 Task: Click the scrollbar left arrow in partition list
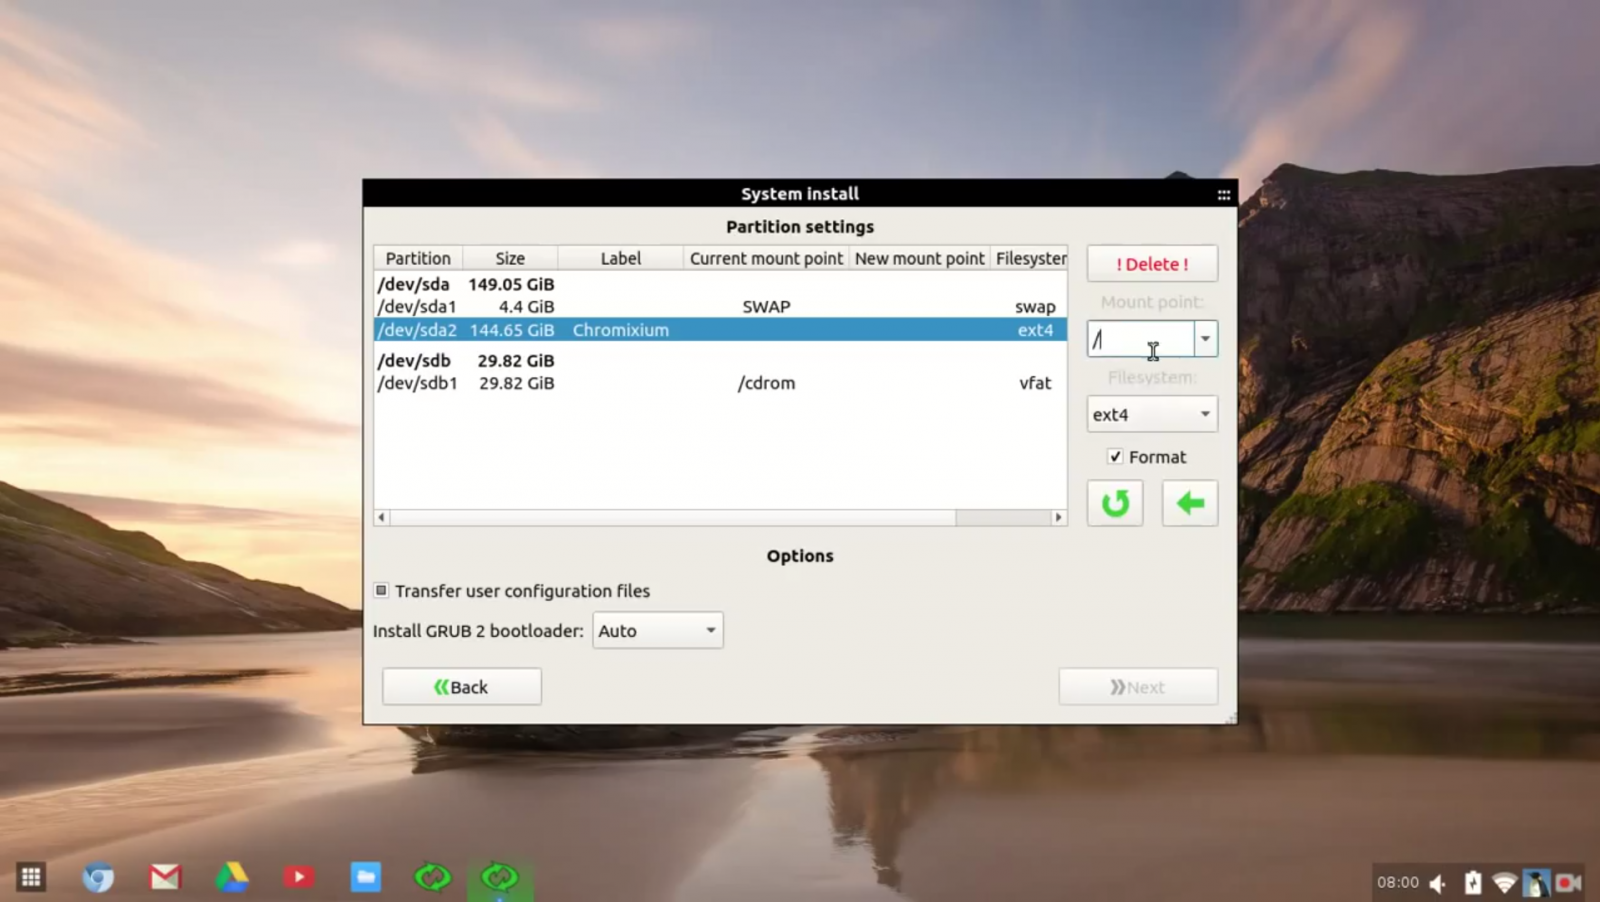click(381, 517)
